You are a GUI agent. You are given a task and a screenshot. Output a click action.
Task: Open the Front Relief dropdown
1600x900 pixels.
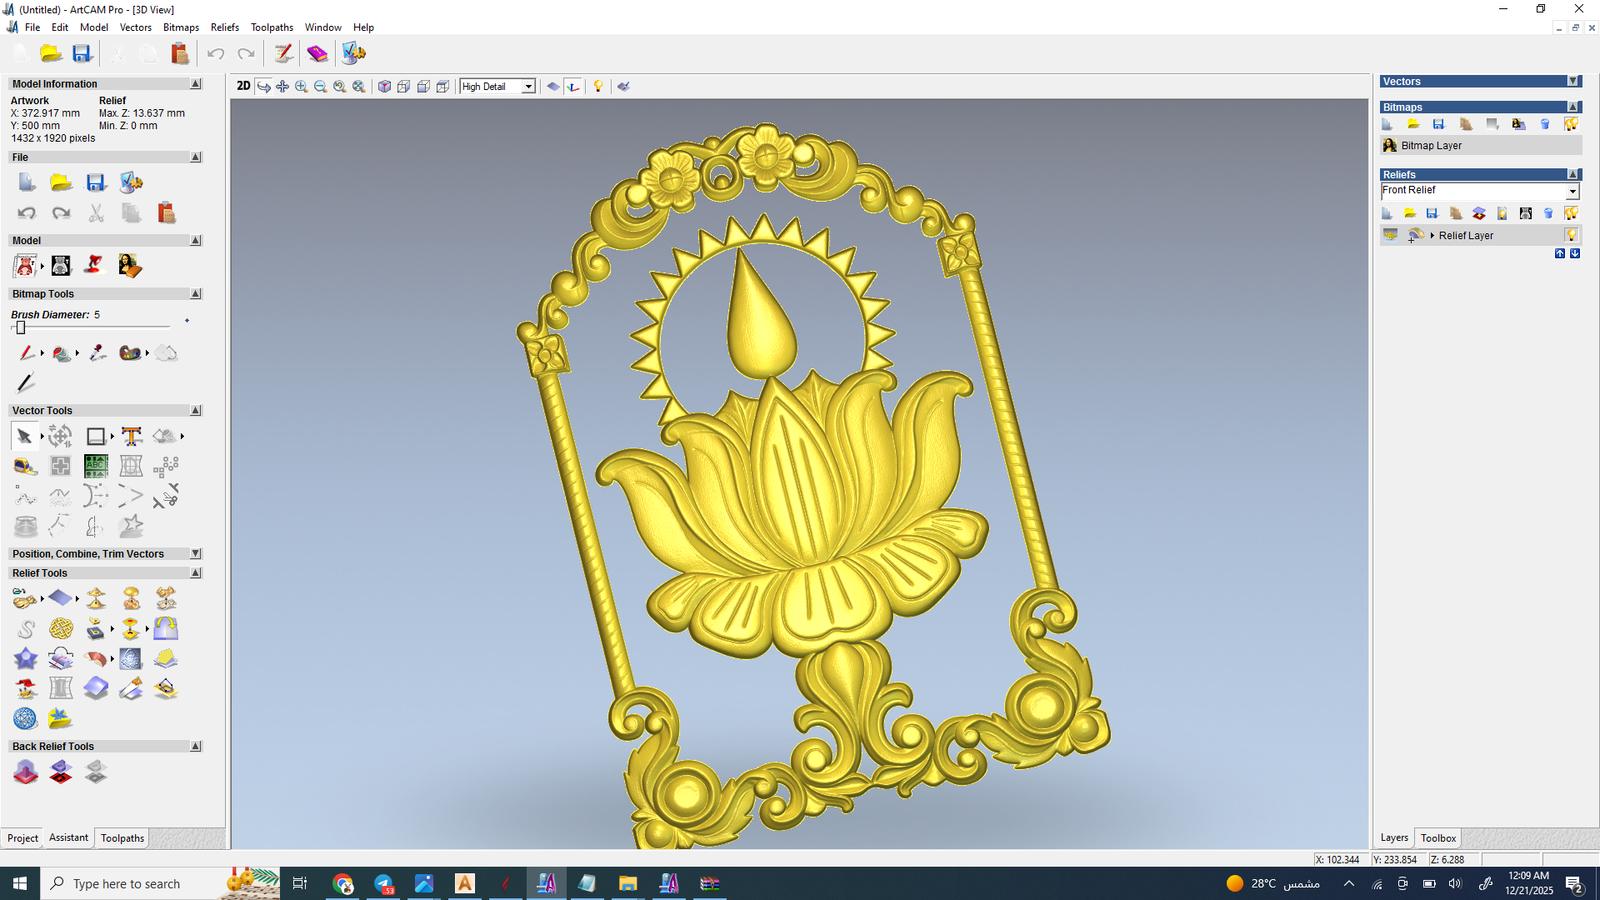(1572, 191)
